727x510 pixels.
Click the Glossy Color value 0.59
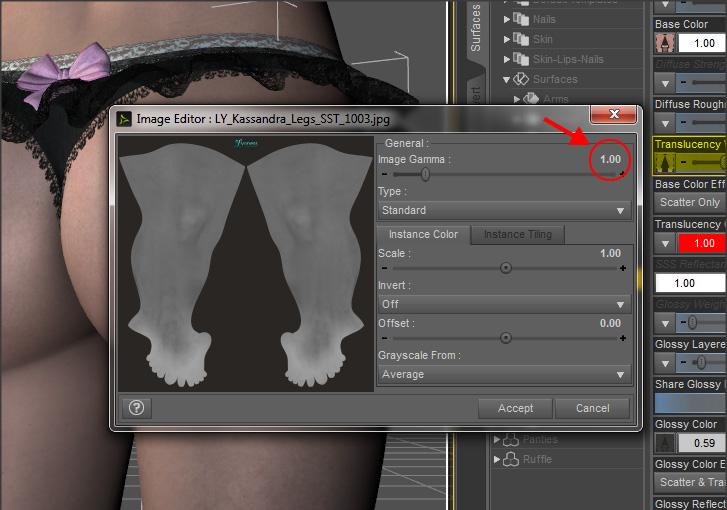702,443
